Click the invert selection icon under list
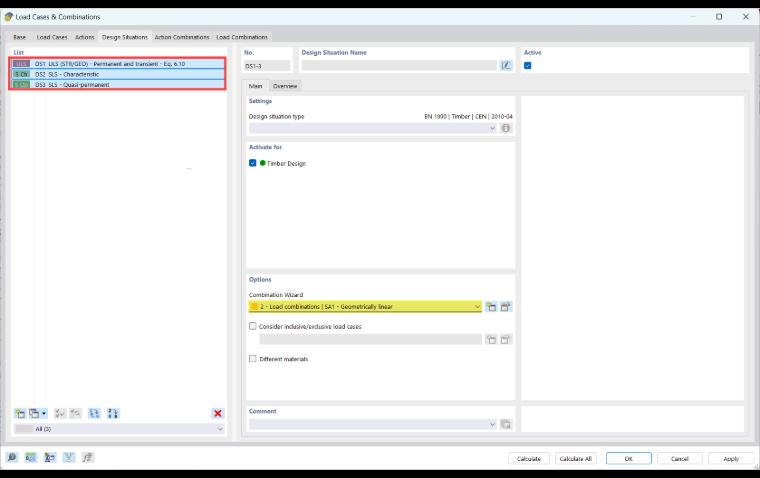This screenshot has height=478, width=760. pos(75,414)
